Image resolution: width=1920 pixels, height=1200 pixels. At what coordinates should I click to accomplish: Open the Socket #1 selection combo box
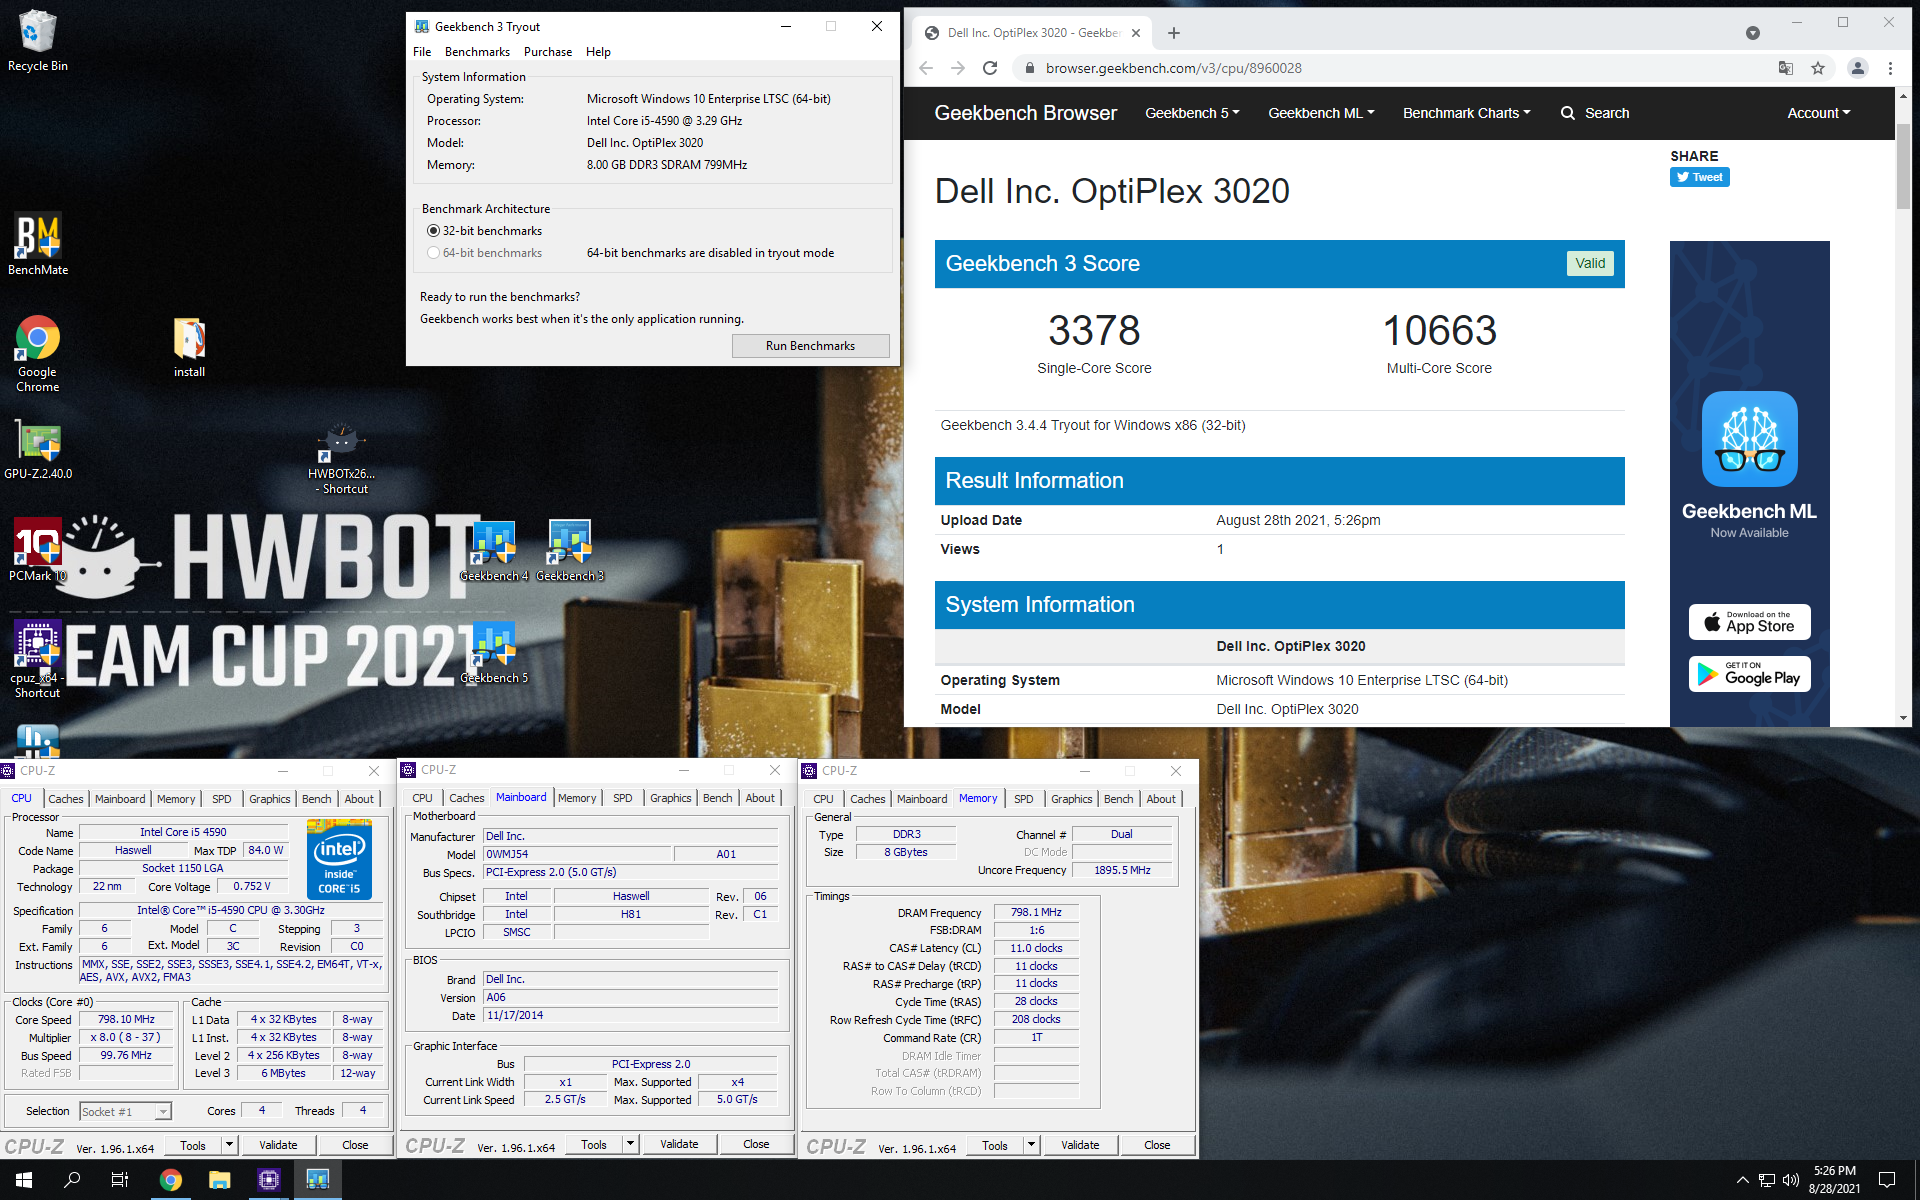click(125, 1111)
